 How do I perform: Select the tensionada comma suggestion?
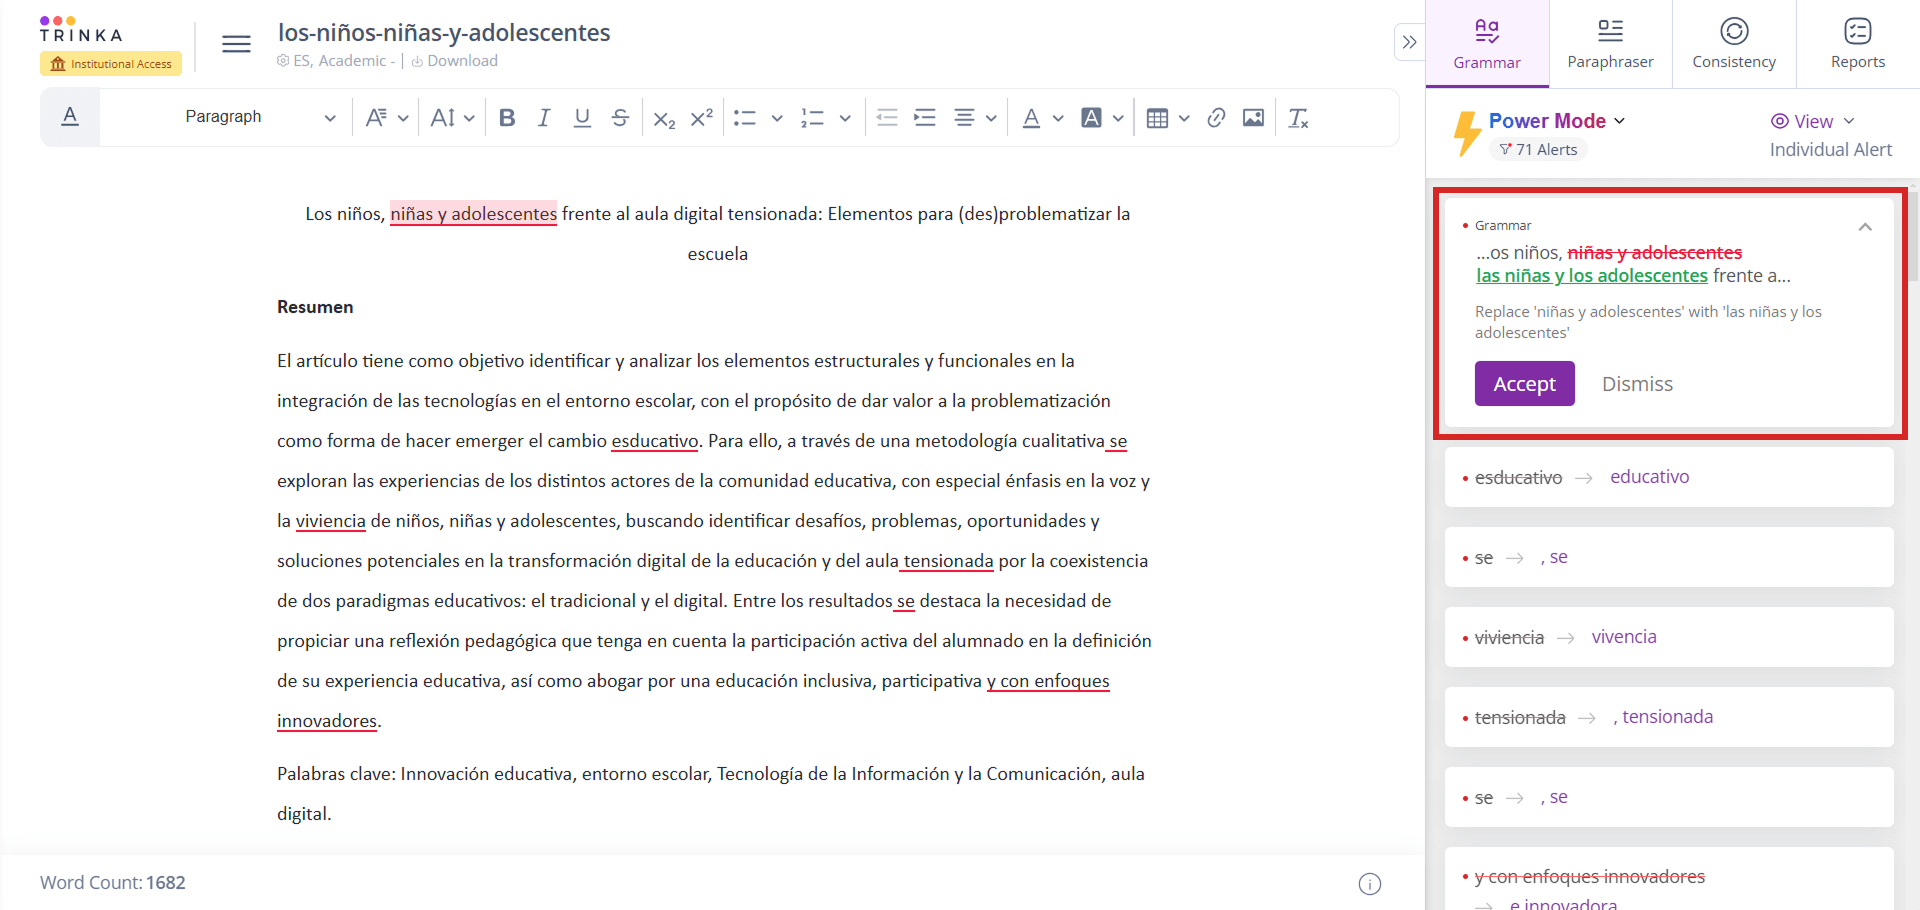pos(1669,717)
